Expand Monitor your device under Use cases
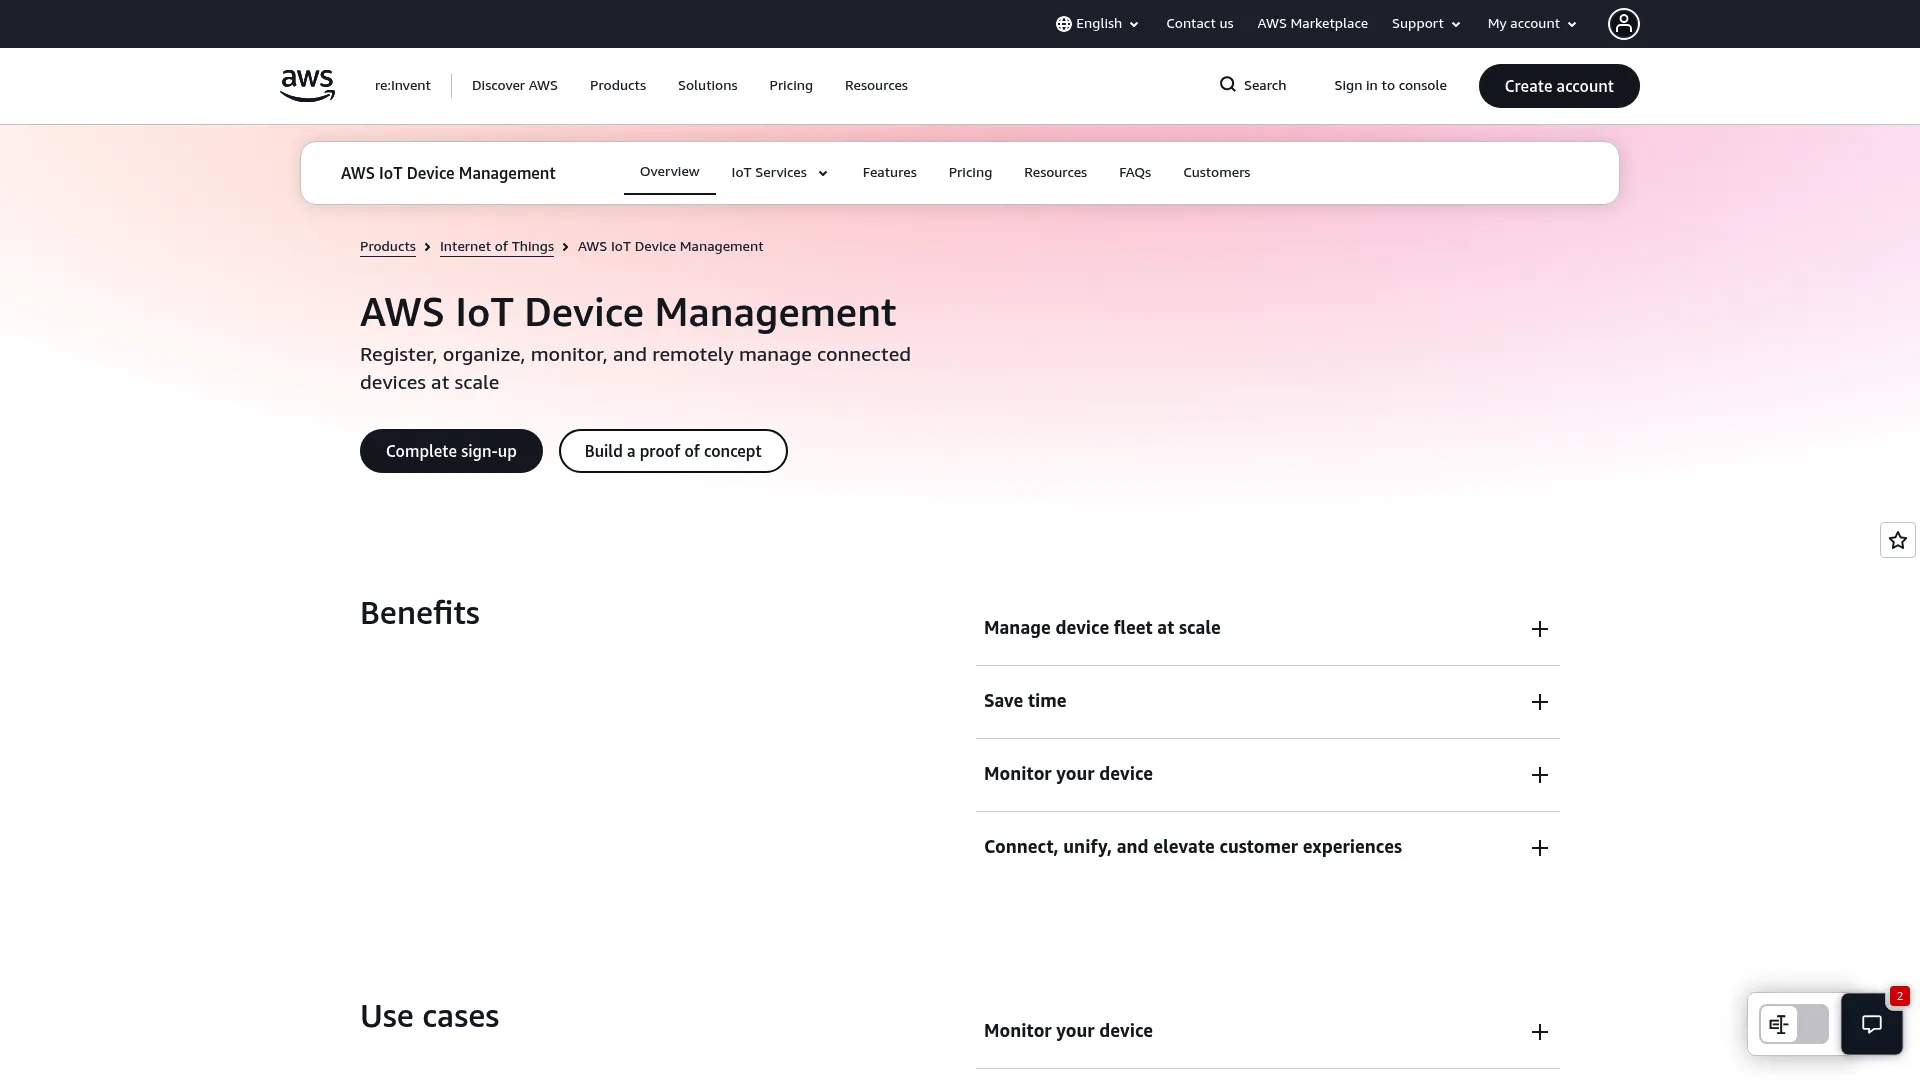1920x1080 pixels. point(1267,1032)
